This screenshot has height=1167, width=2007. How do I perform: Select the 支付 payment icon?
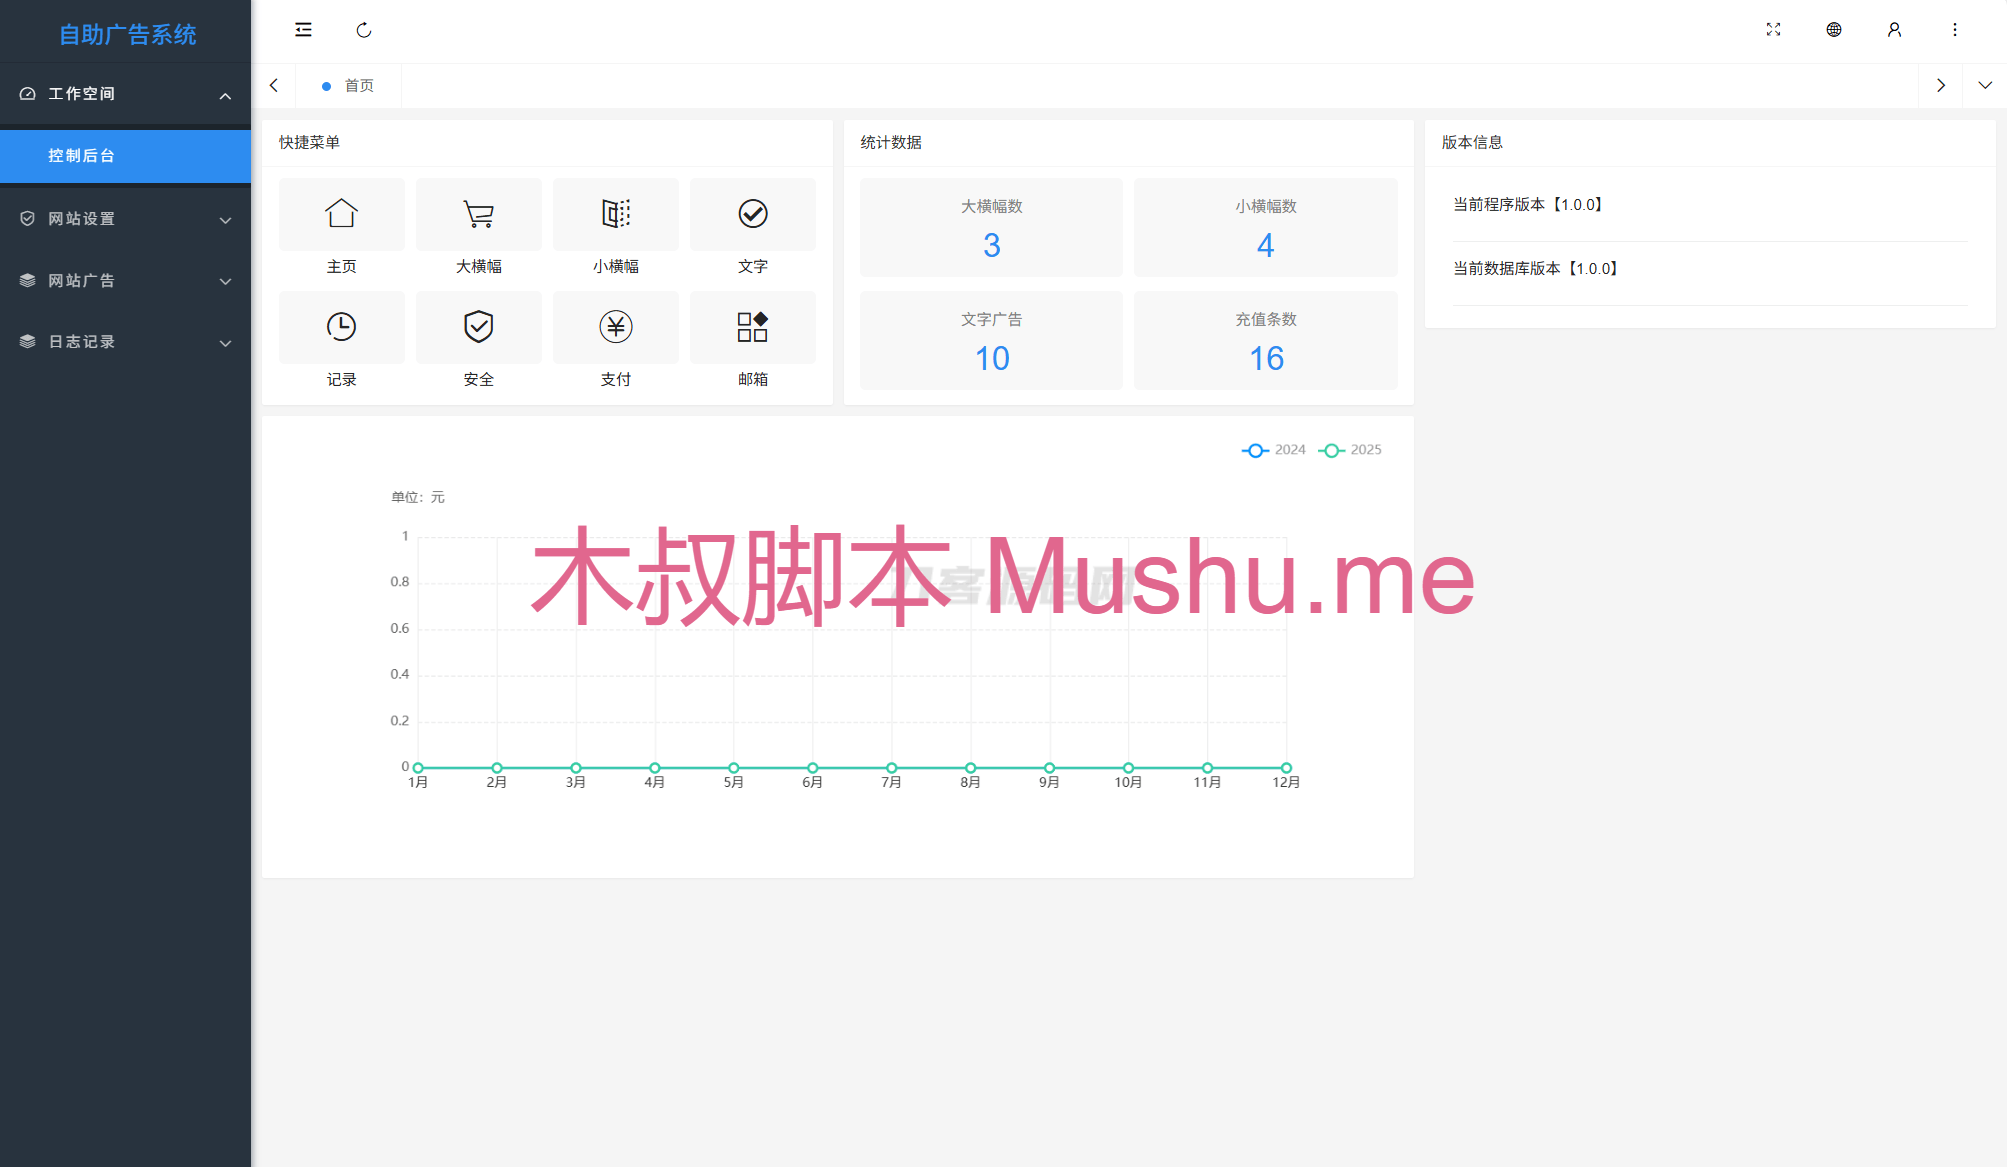(615, 327)
